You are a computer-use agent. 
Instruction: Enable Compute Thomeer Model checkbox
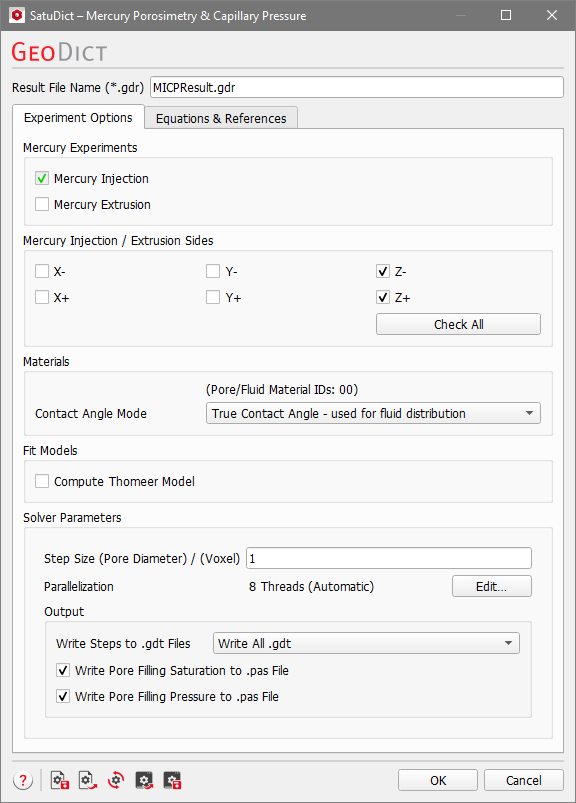42,481
